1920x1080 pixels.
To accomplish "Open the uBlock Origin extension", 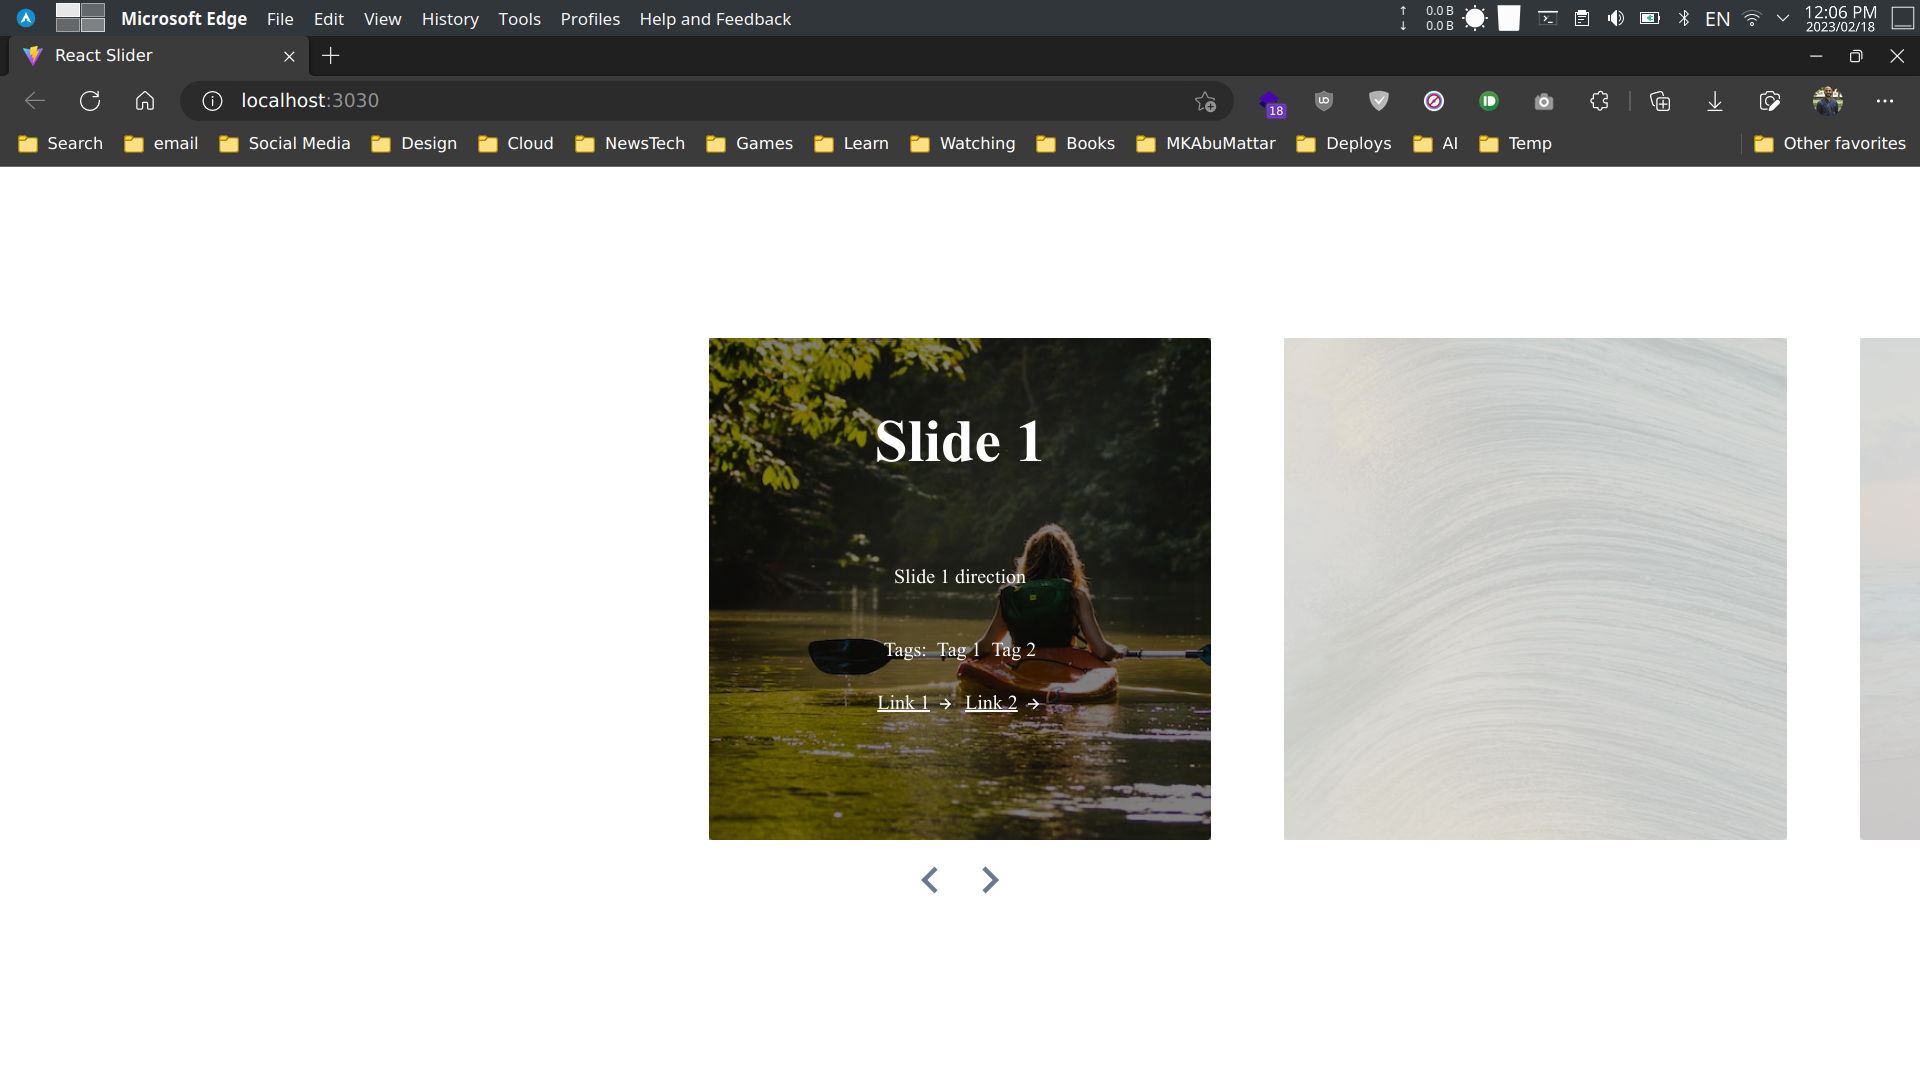I will 1323,101.
